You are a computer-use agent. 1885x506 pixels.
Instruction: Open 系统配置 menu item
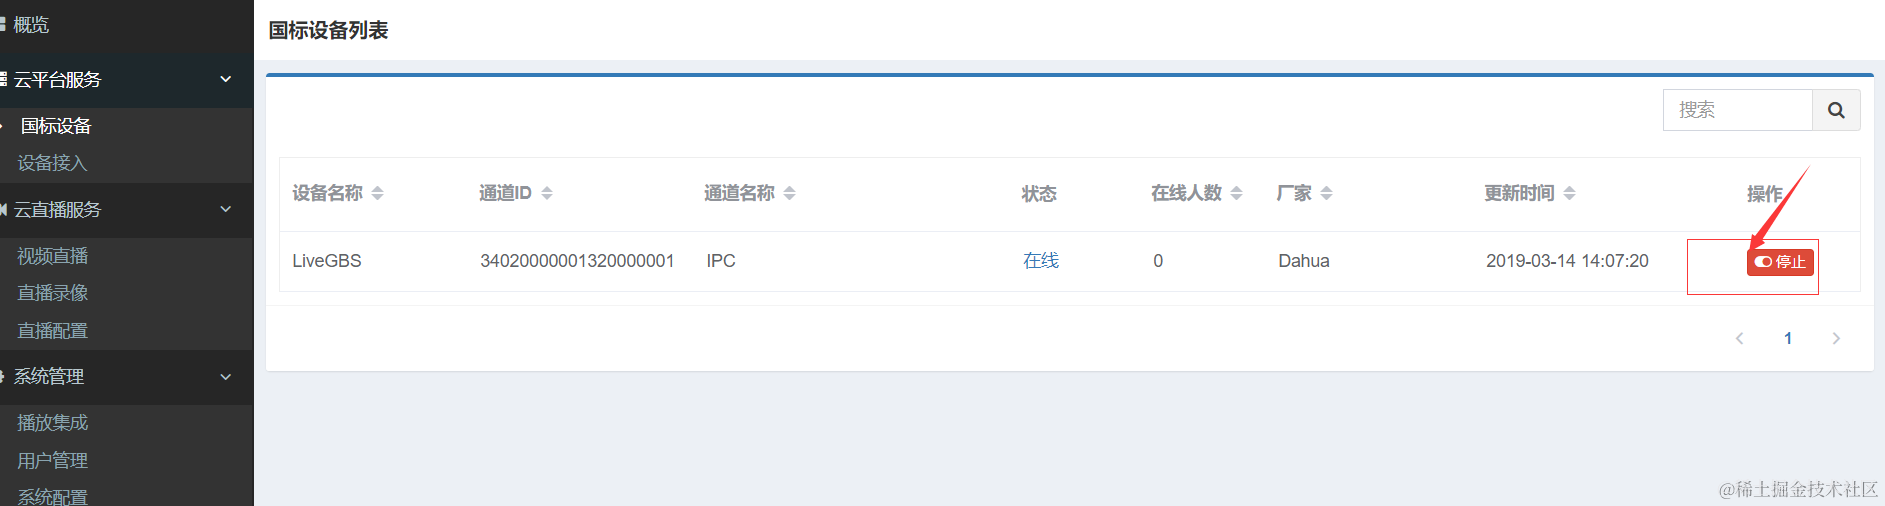click(x=52, y=497)
